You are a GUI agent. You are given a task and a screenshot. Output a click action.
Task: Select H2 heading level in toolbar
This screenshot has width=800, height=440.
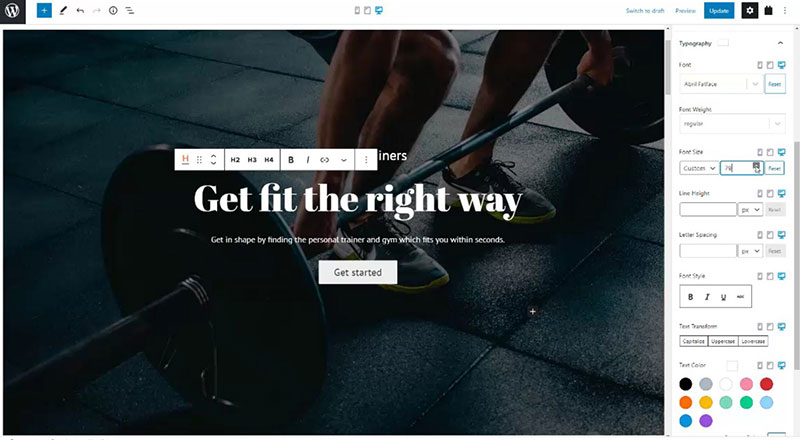(235, 160)
